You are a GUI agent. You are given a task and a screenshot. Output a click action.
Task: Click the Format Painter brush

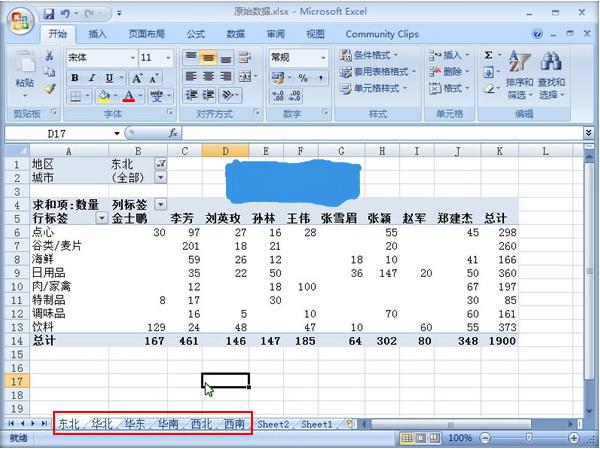tap(49, 89)
